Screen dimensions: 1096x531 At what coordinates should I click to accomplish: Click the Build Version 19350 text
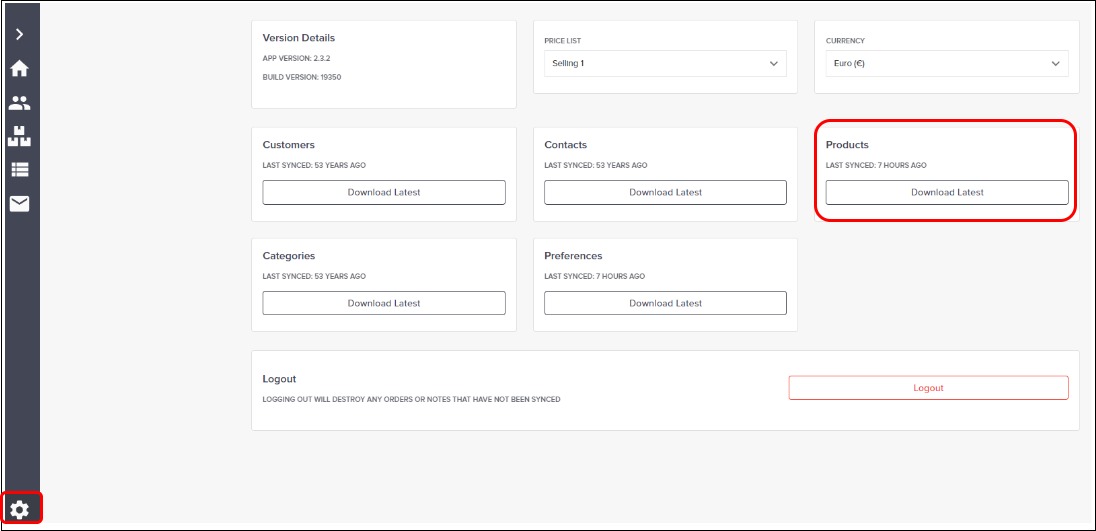point(302,77)
